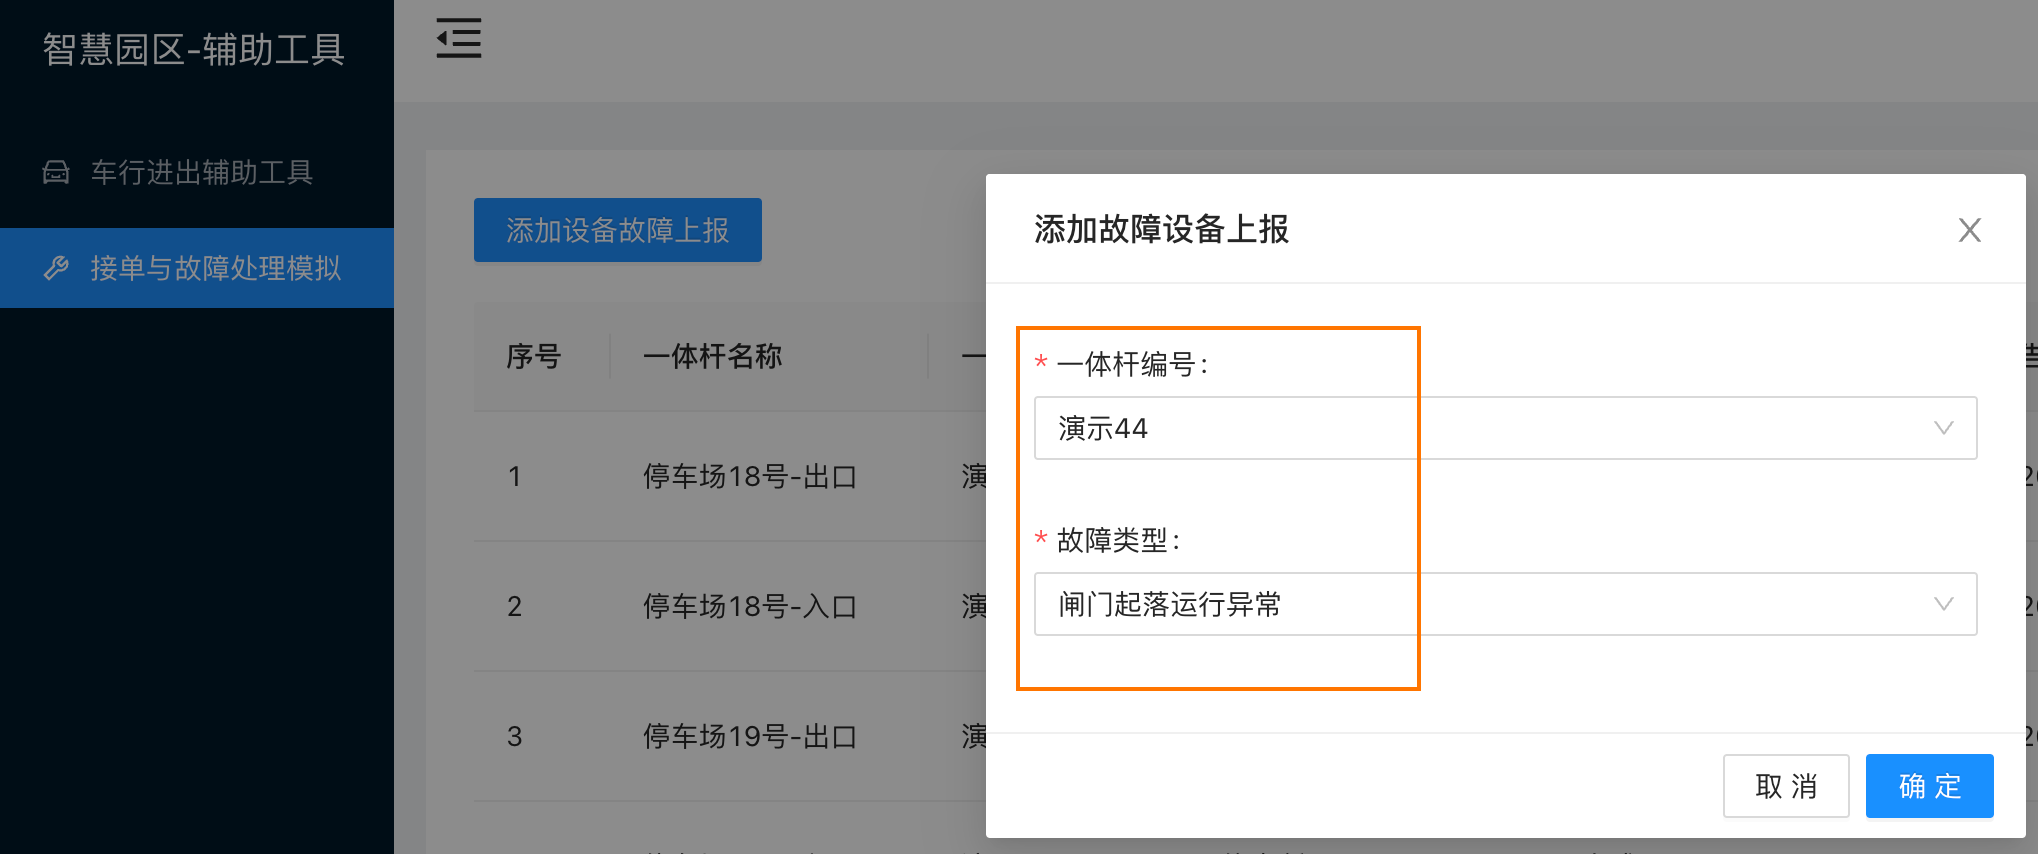2038x854 pixels.
Task: Click the chevron arrow in 故障类型 select
Action: 1943,604
